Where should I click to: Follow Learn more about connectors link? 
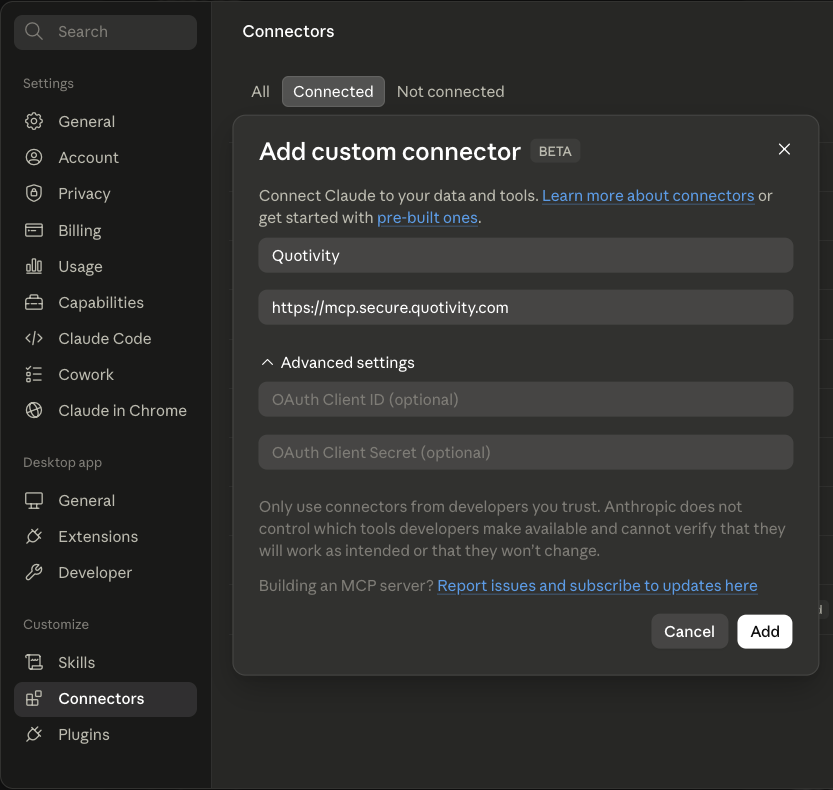pos(648,196)
